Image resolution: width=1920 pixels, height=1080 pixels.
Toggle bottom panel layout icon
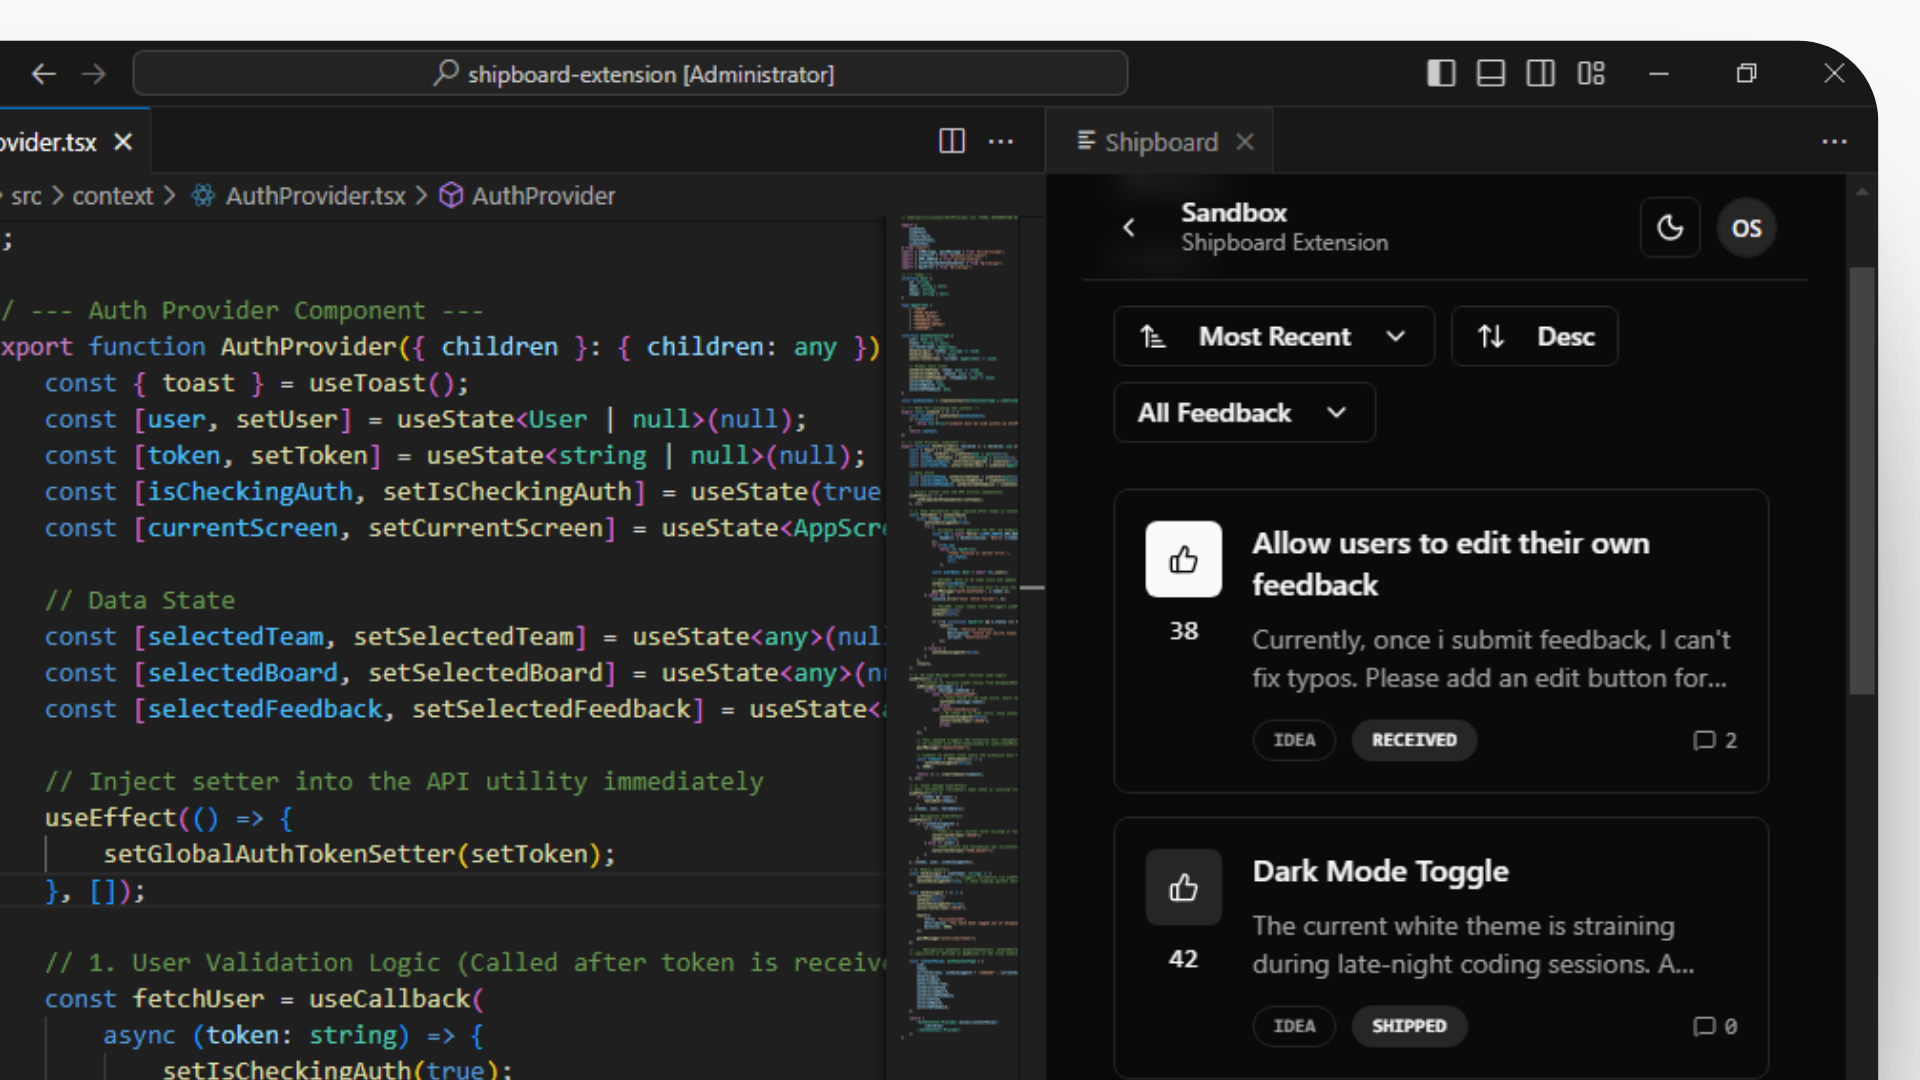[1491, 73]
